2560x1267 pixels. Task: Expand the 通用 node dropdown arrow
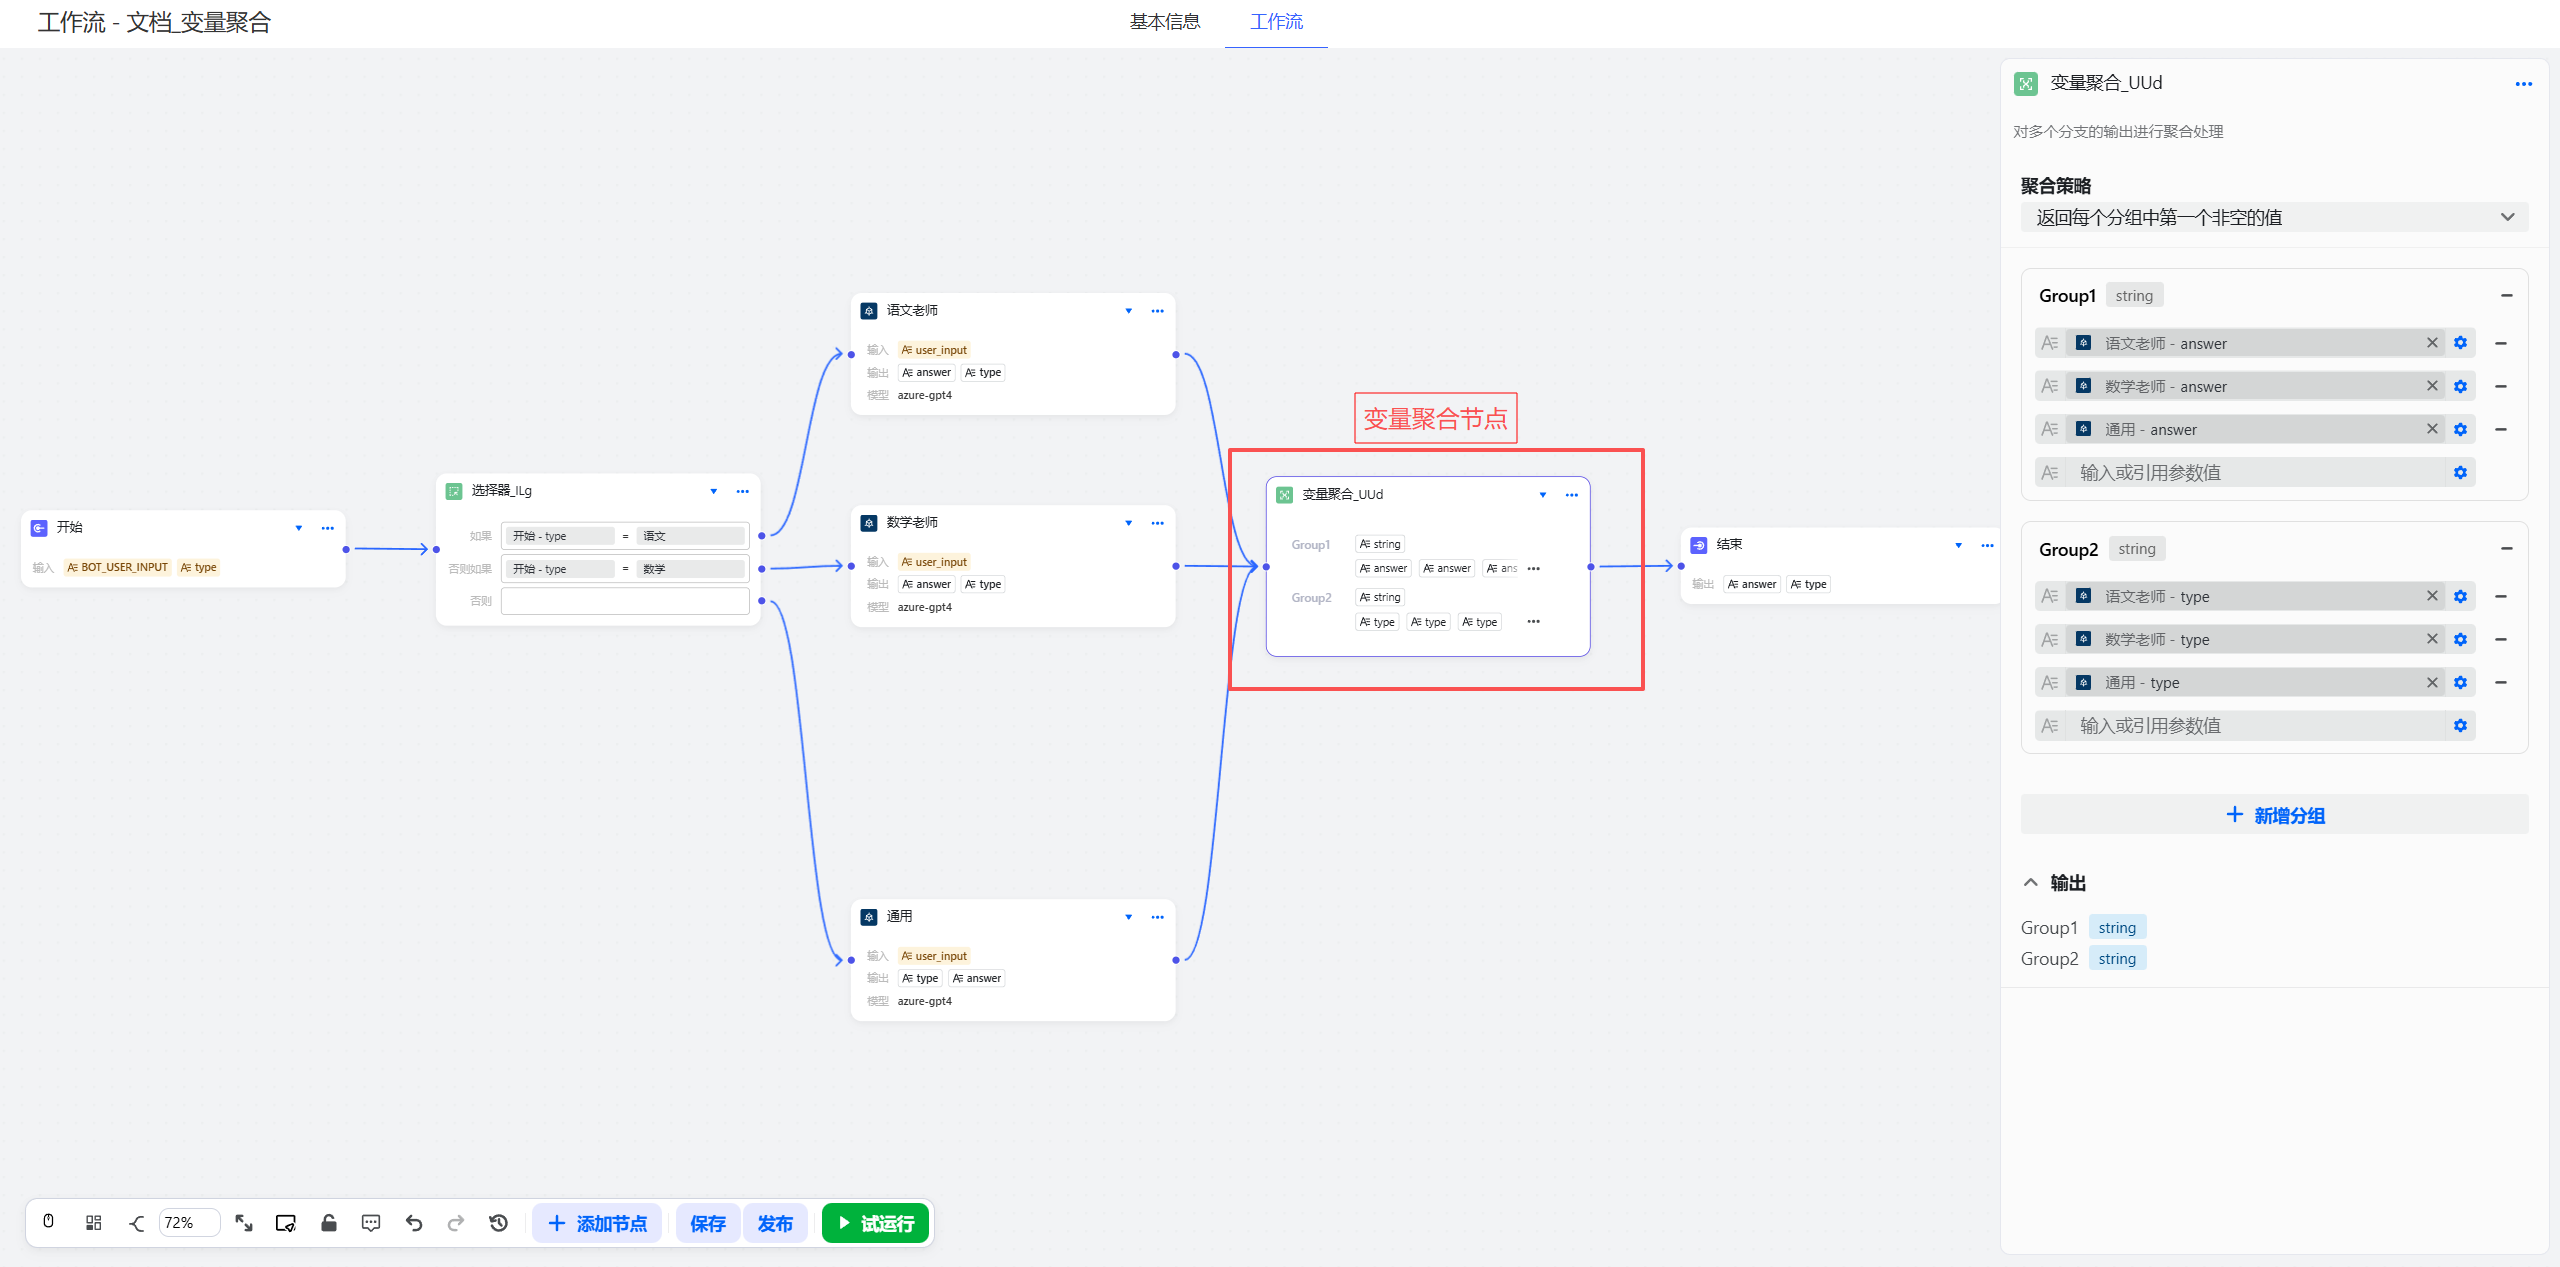[1129, 916]
